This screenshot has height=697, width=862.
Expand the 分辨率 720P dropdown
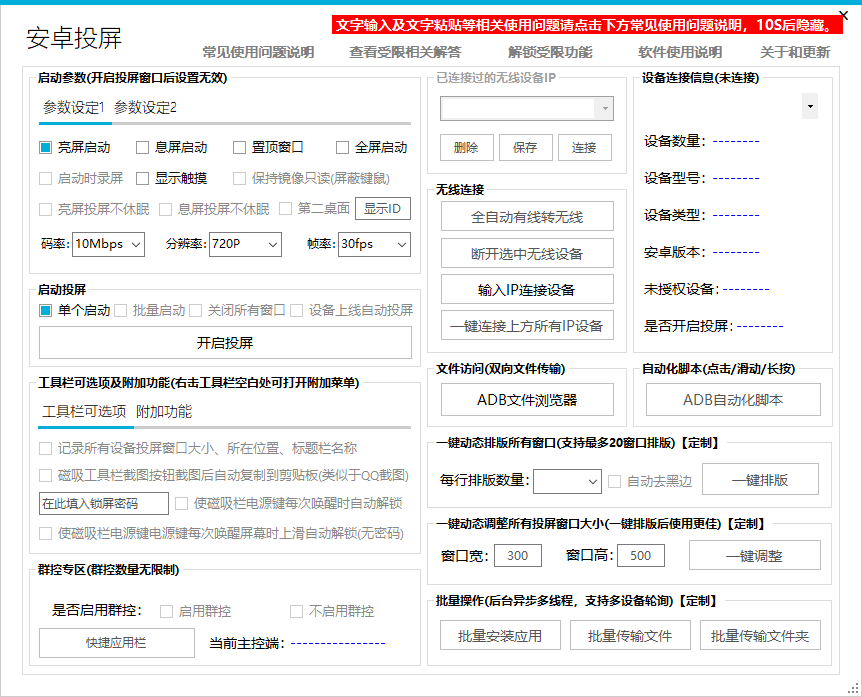[245, 244]
